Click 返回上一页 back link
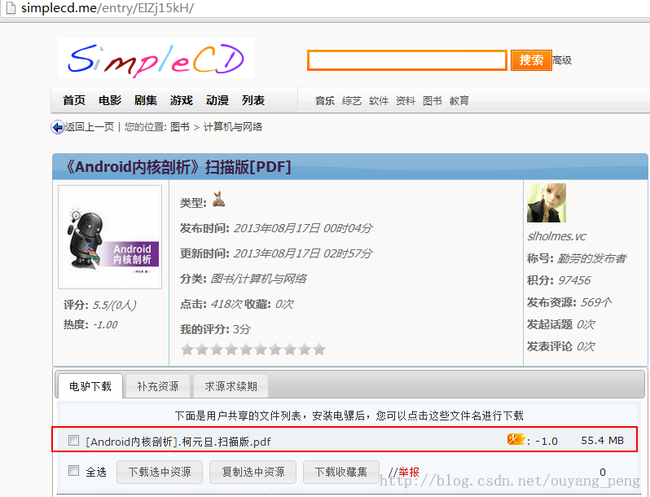Image resolution: width=650 pixels, height=497 pixels. pyautogui.click(x=89, y=127)
